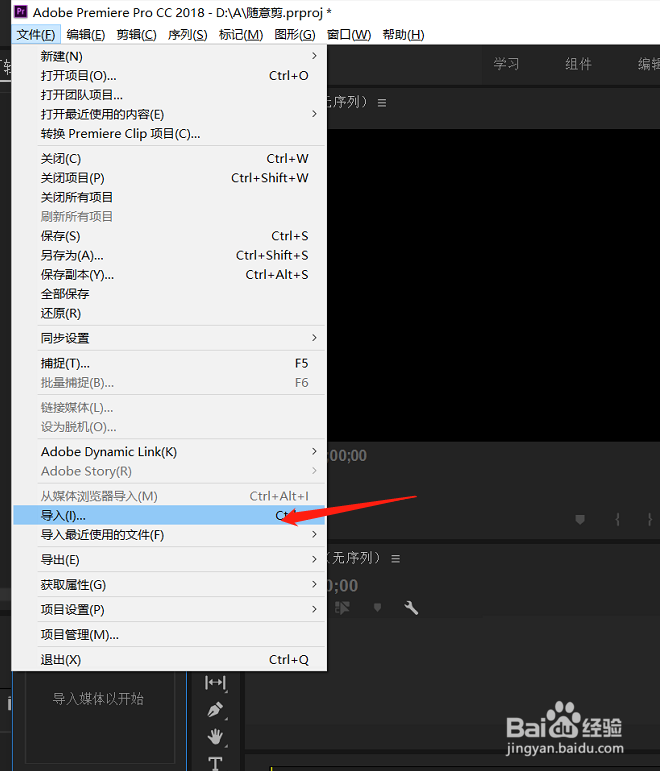This screenshot has height=771, width=660.
Task: Expand the 获取属性(G) submenu
Action: pyautogui.click(x=170, y=585)
